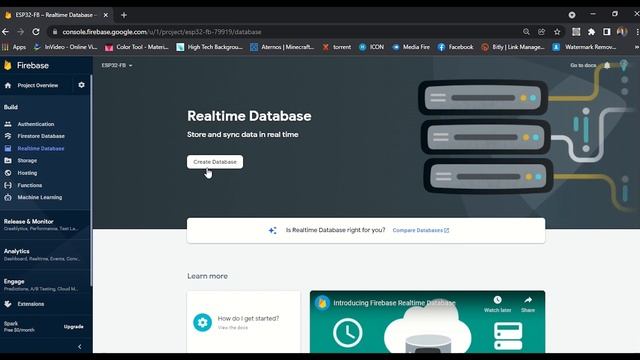
Task: Open the Chrome profile avatar
Action: click(622, 32)
